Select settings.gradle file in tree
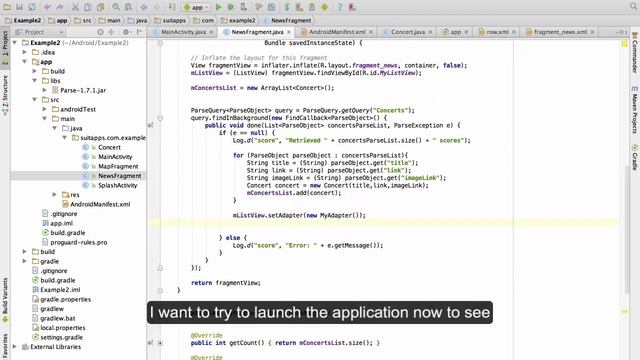Image resolution: width=640 pixels, height=360 pixels. 62,337
